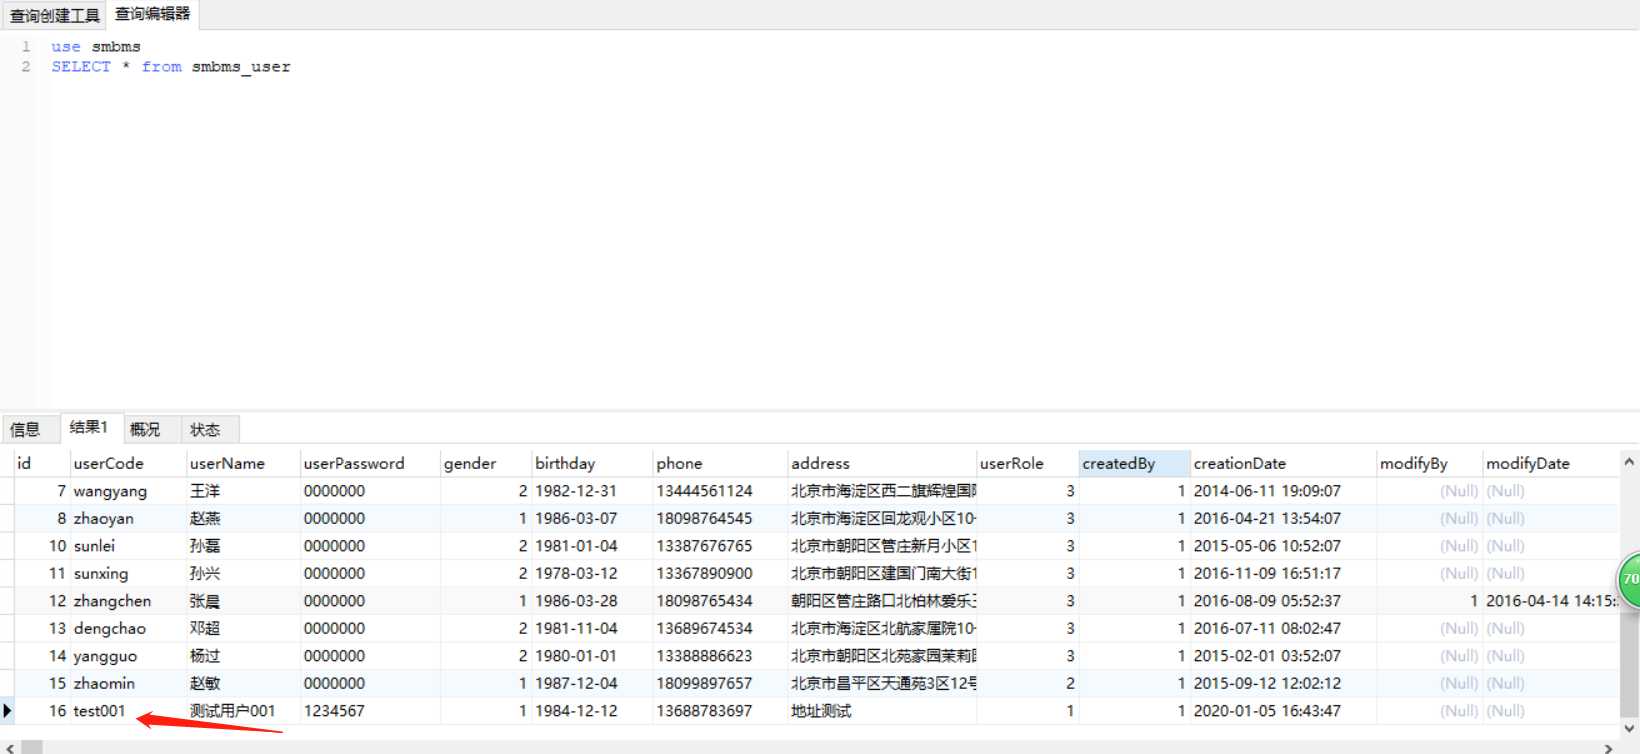Select the userPassword column header
Viewport: 1640px width, 754px height.
[370, 463]
